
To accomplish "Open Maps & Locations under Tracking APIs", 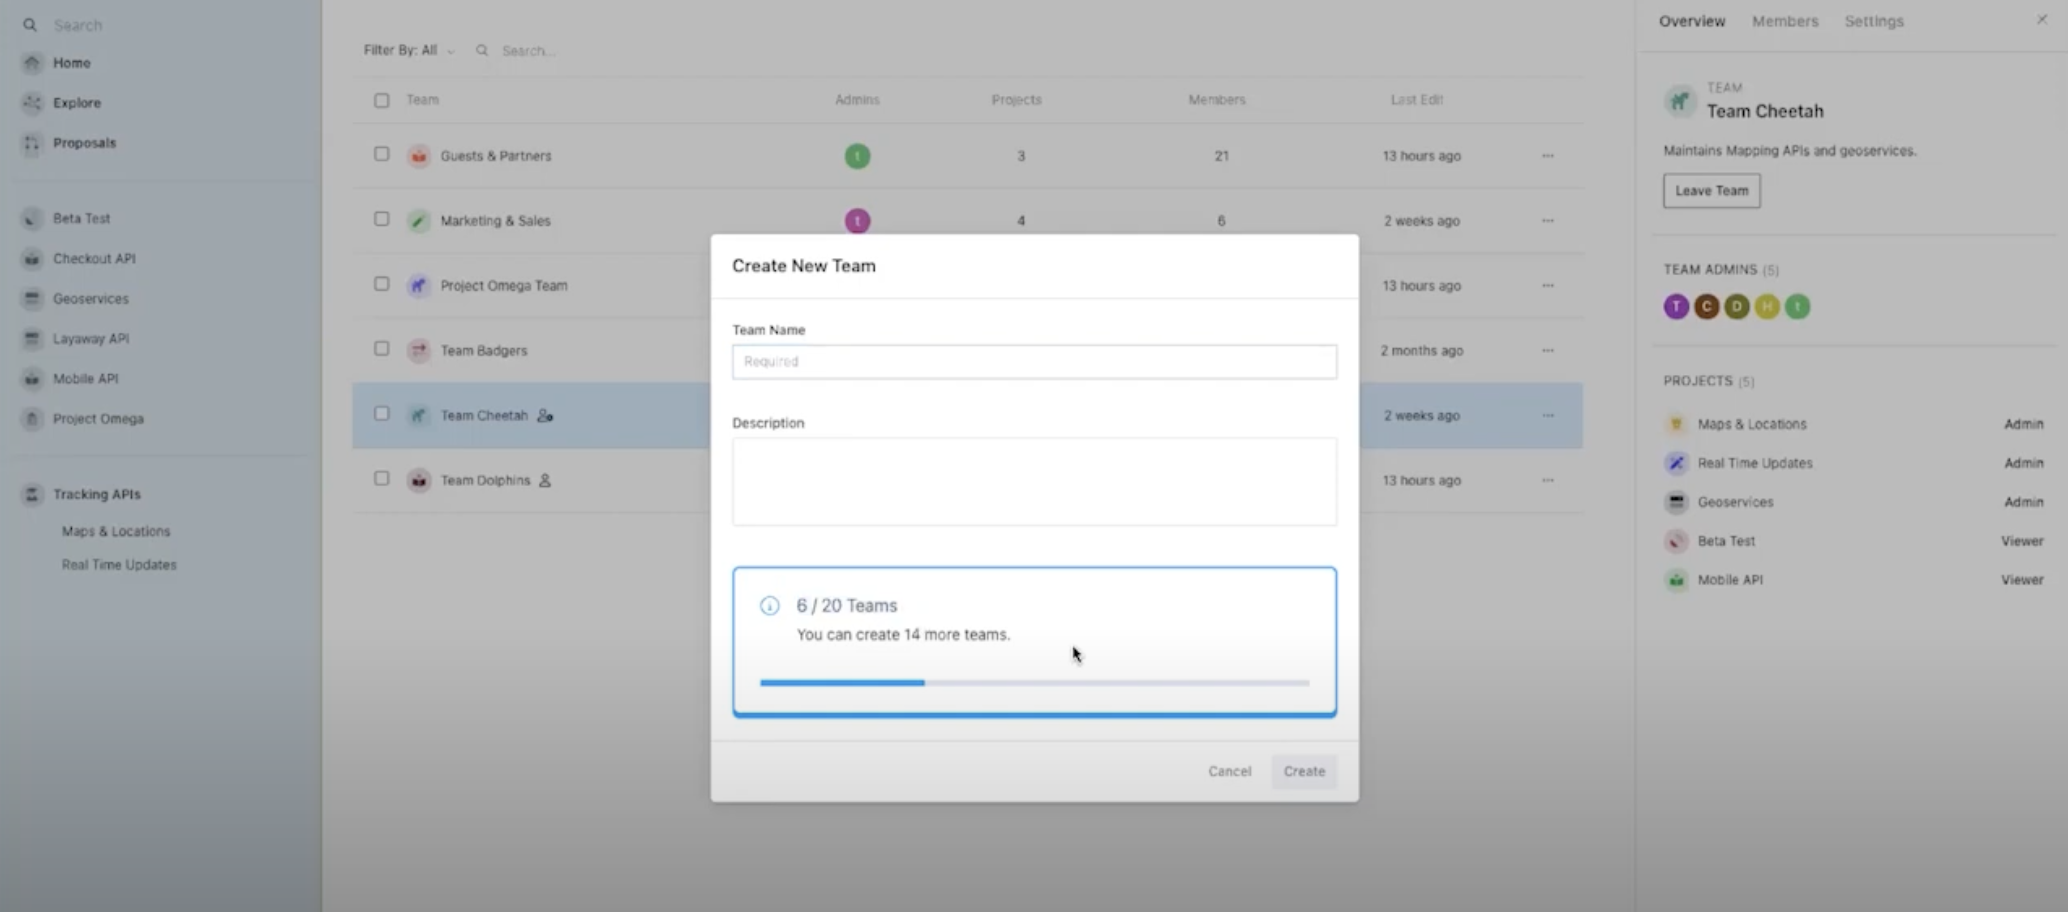I will point(116,531).
